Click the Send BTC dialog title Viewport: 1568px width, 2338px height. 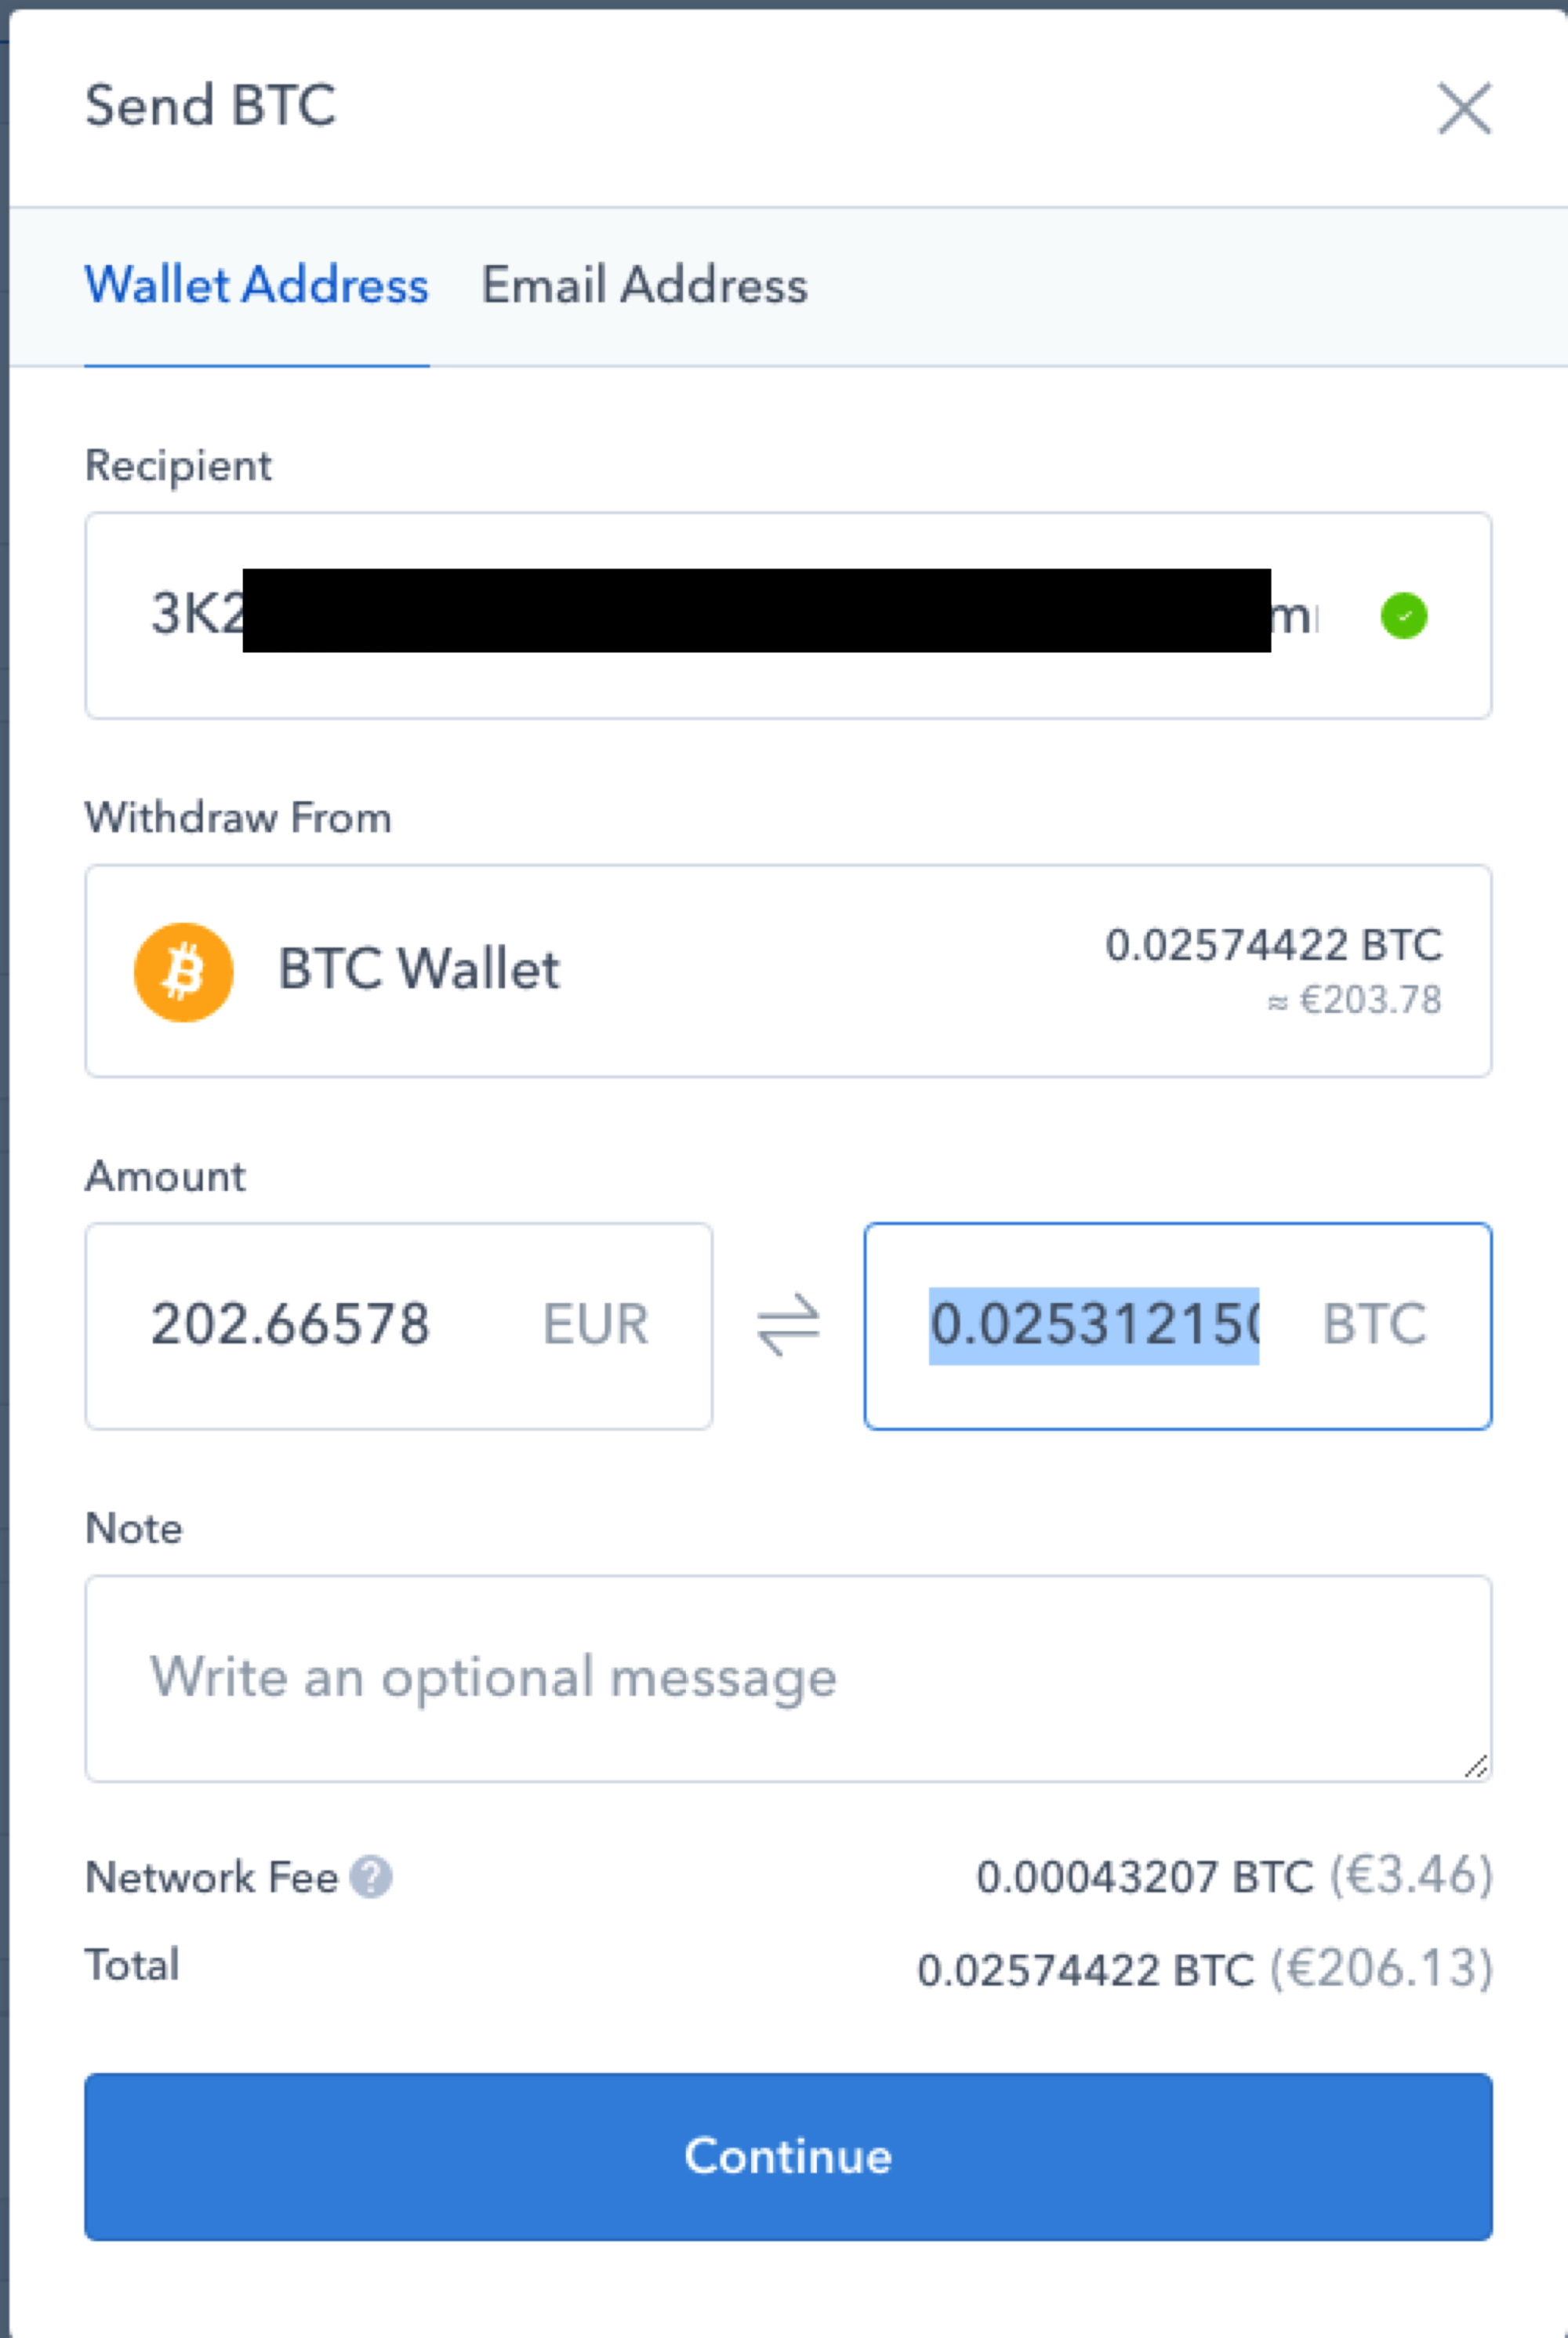[x=211, y=106]
